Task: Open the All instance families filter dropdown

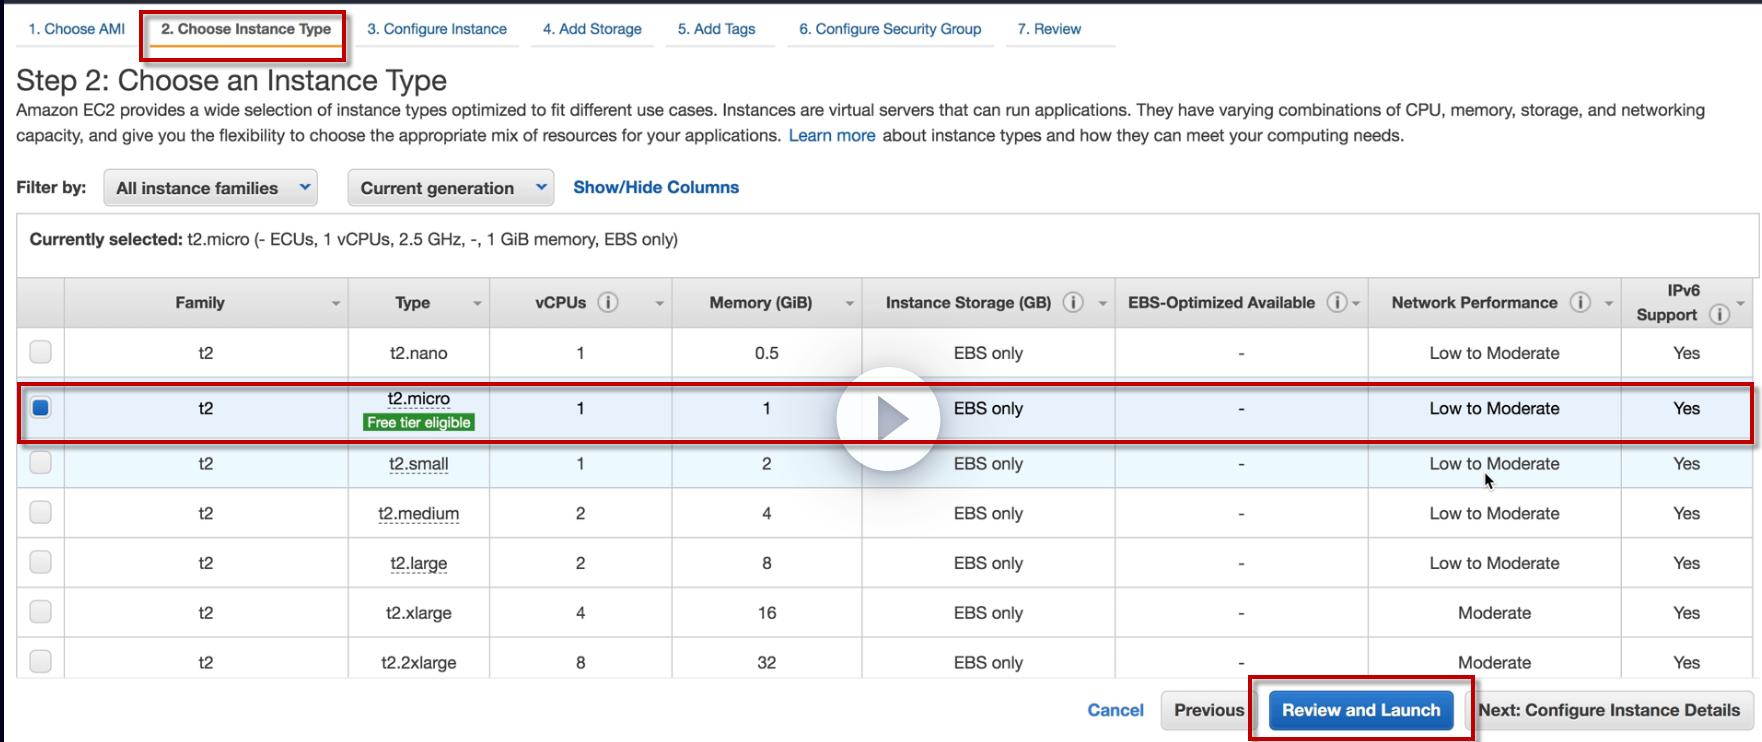Action: click(210, 188)
